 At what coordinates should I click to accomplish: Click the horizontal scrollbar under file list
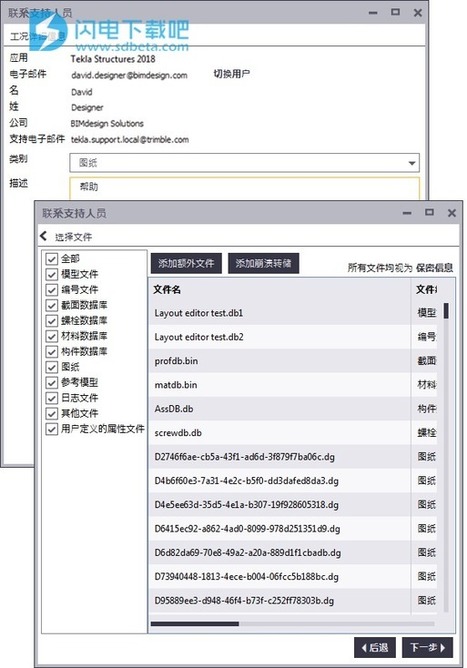(292, 624)
